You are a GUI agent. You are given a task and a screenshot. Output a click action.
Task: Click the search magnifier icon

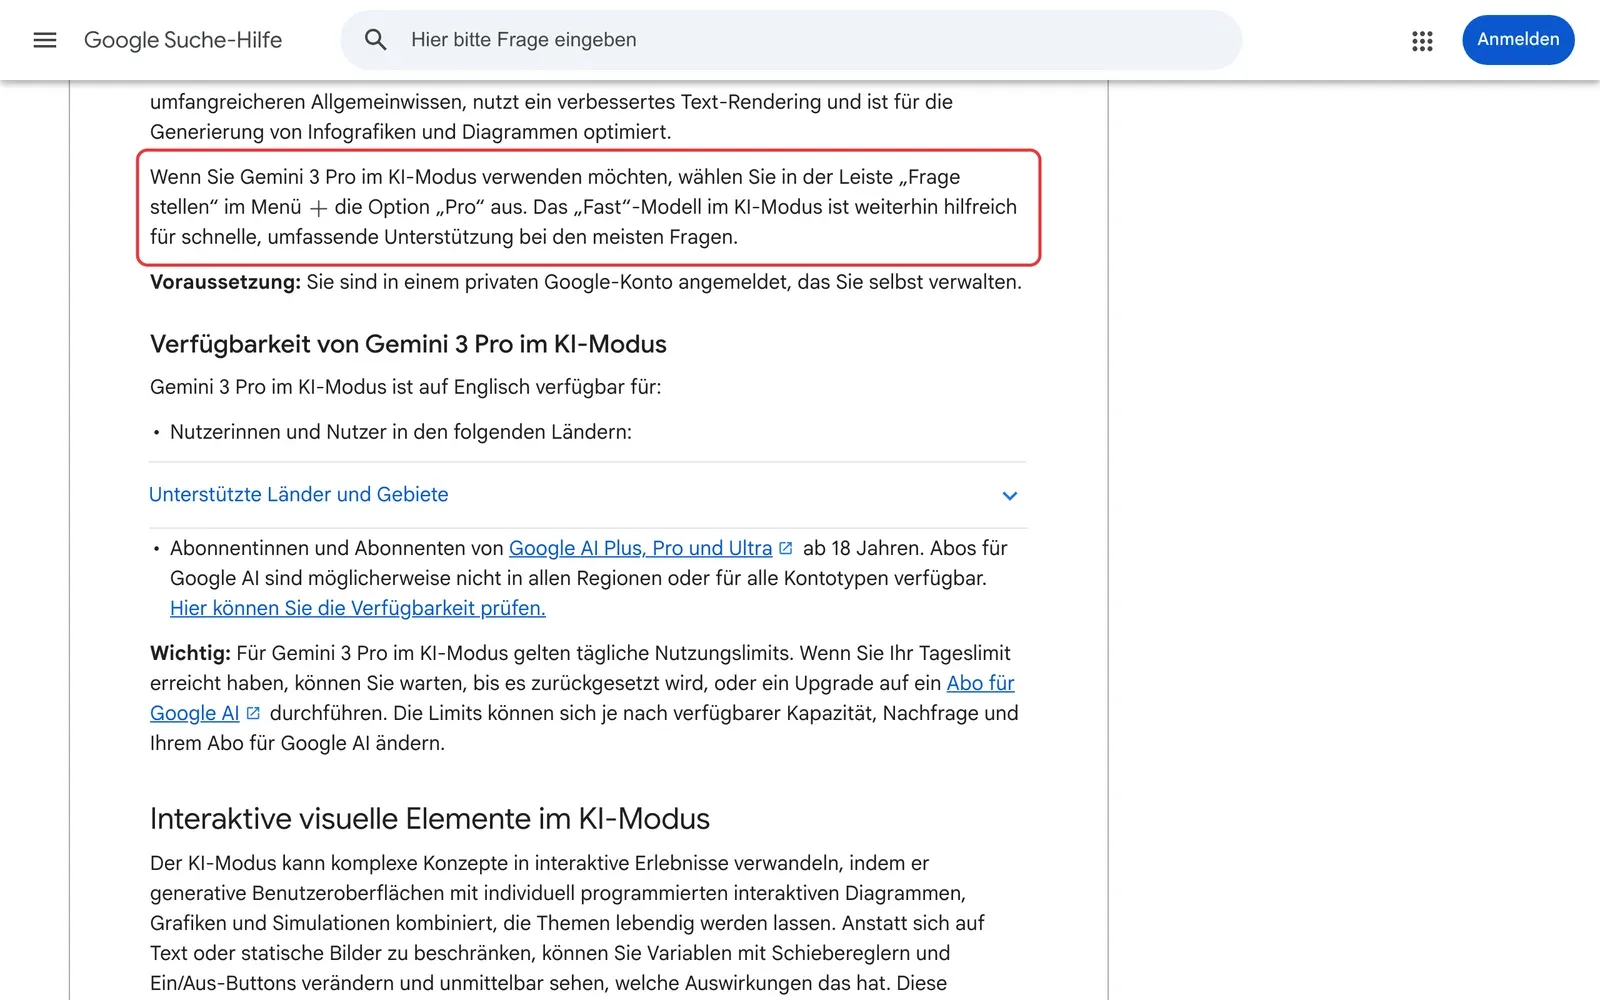pos(375,40)
